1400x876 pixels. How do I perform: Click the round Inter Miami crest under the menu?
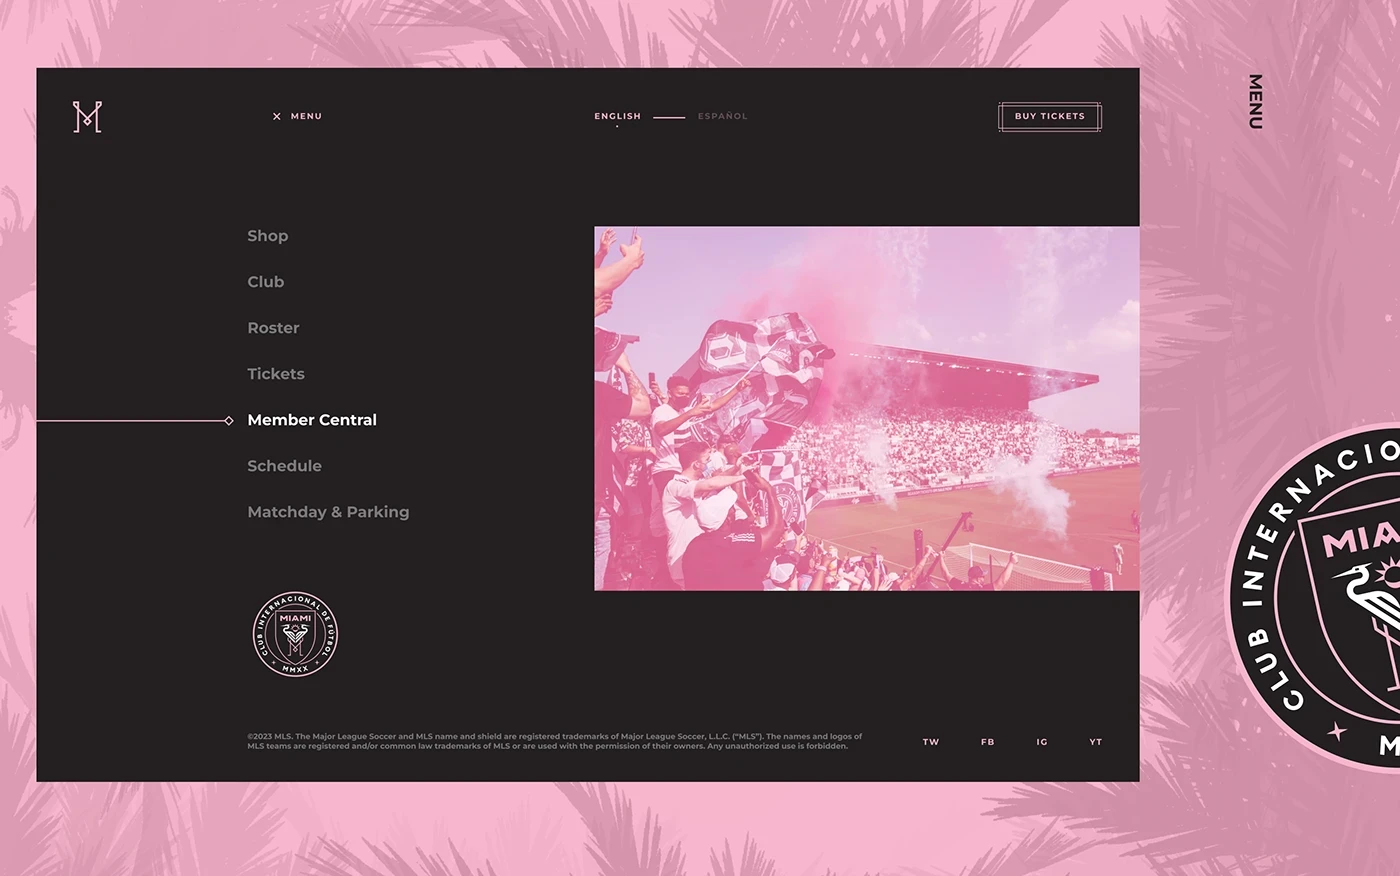(x=295, y=634)
